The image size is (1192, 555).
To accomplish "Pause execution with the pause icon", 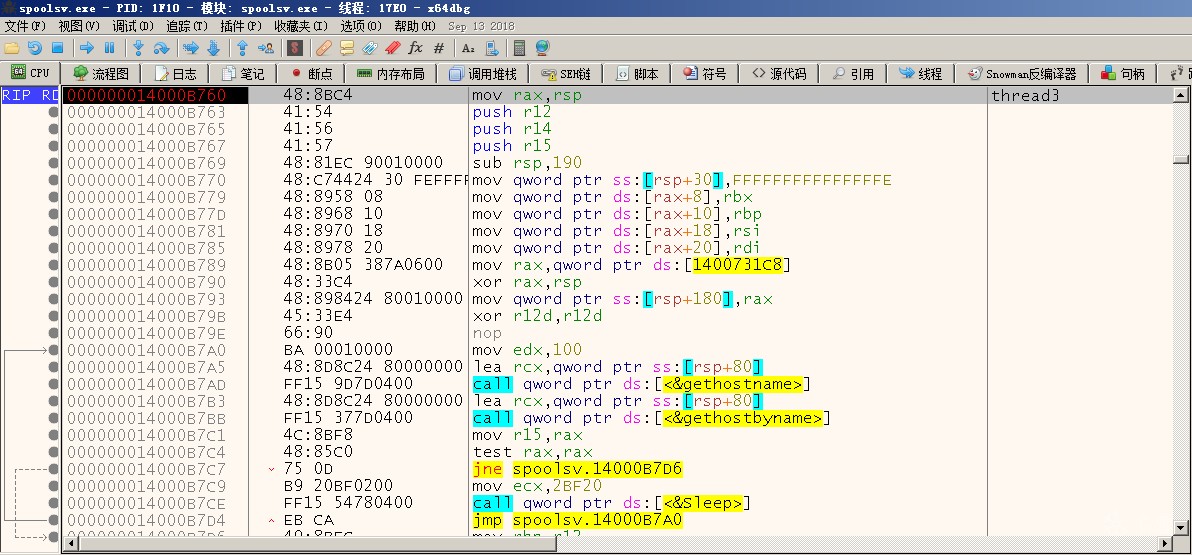I will tap(109, 48).
